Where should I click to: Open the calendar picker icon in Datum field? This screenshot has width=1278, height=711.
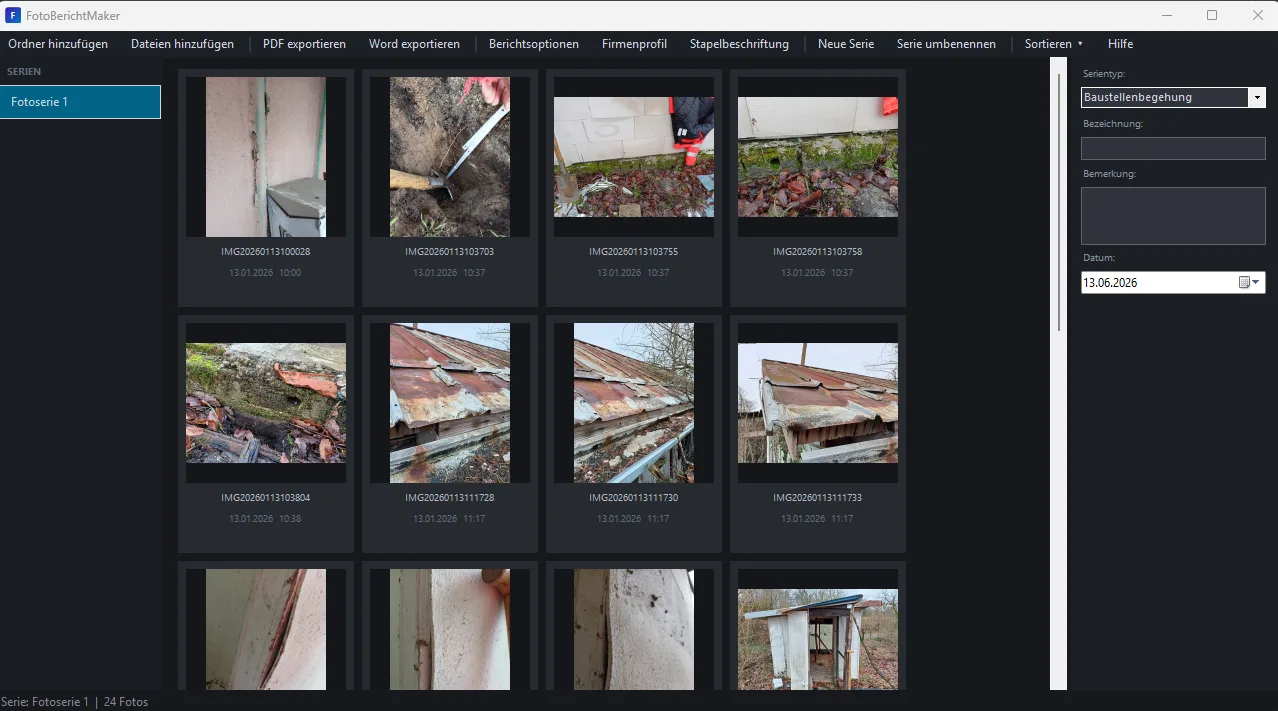point(1250,283)
